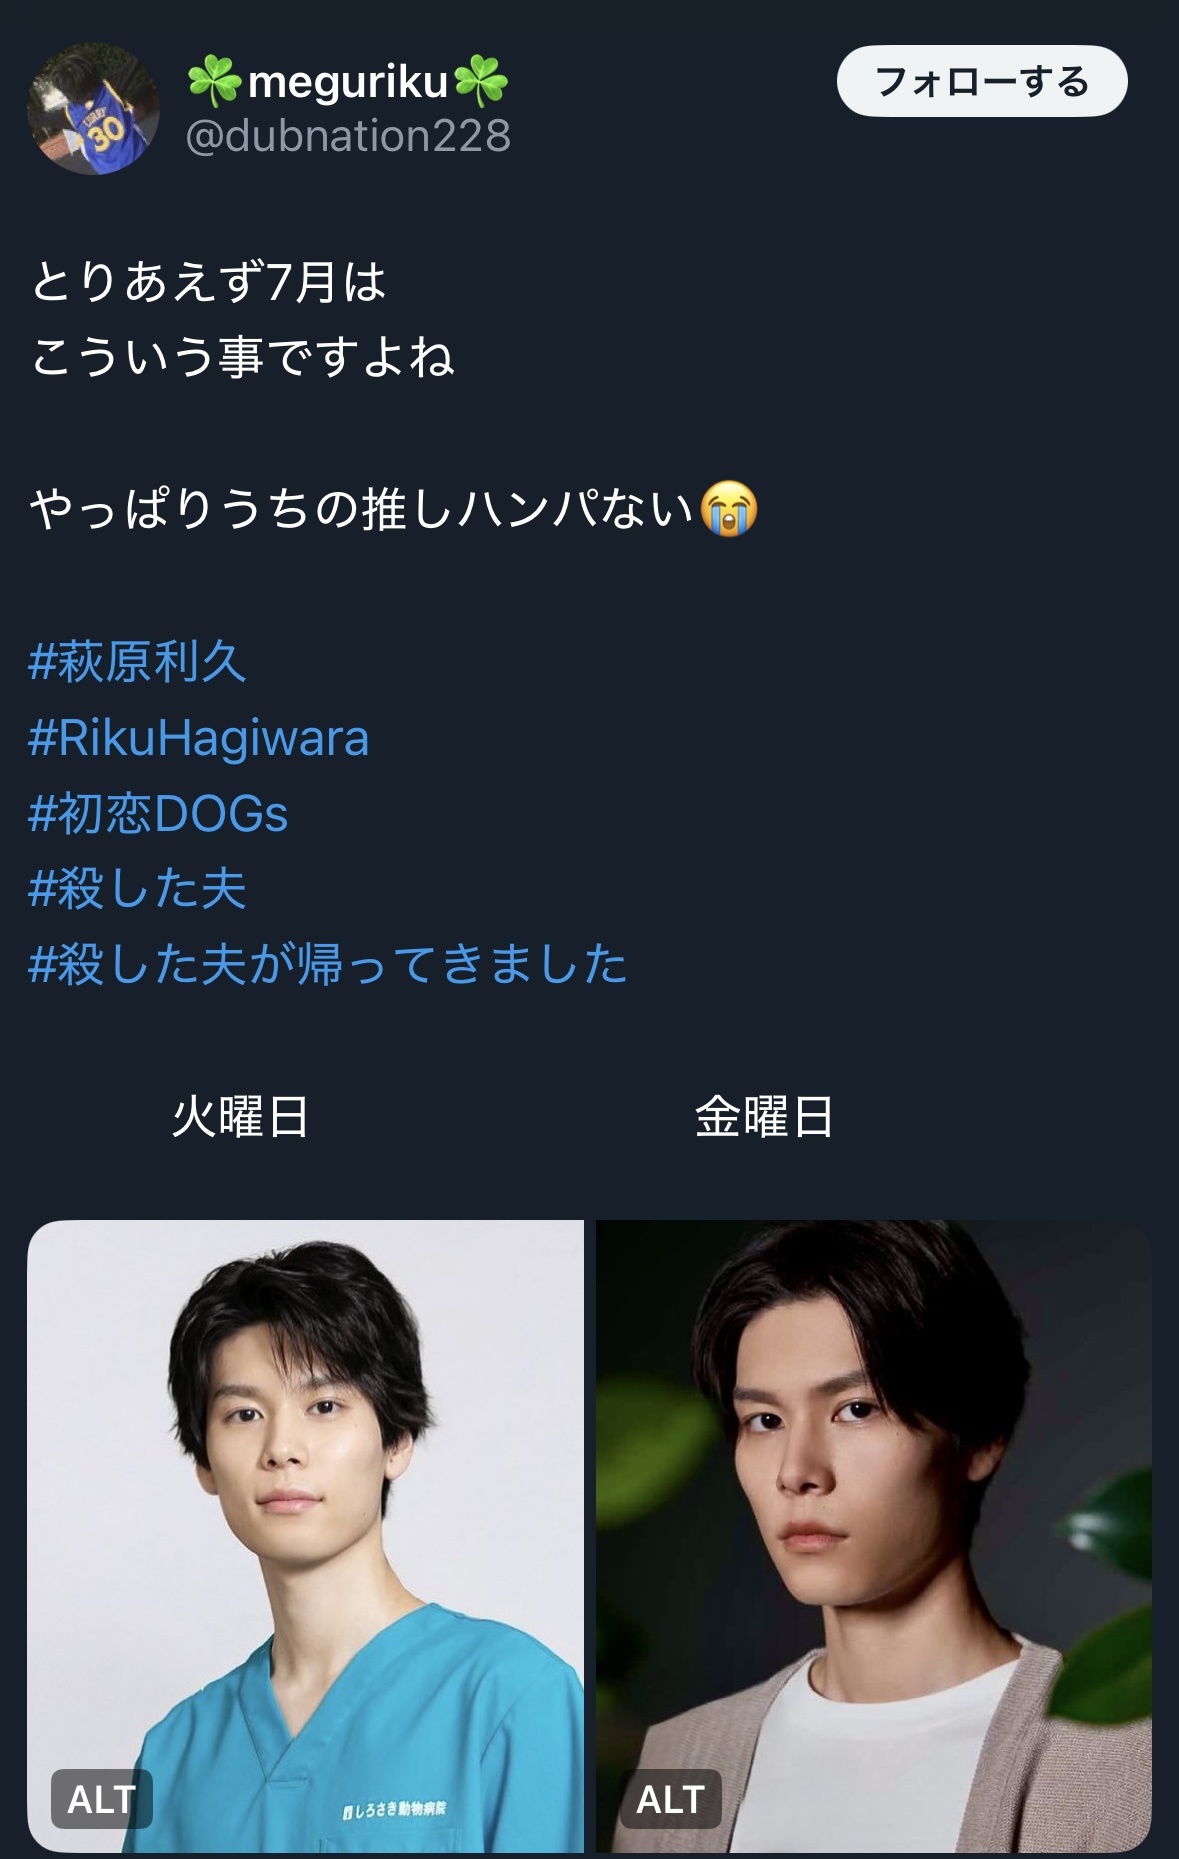Viewport: 1179px width, 1859px height.
Task: Click the 火曜日 label above the left photo
Action: [x=241, y=1116]
